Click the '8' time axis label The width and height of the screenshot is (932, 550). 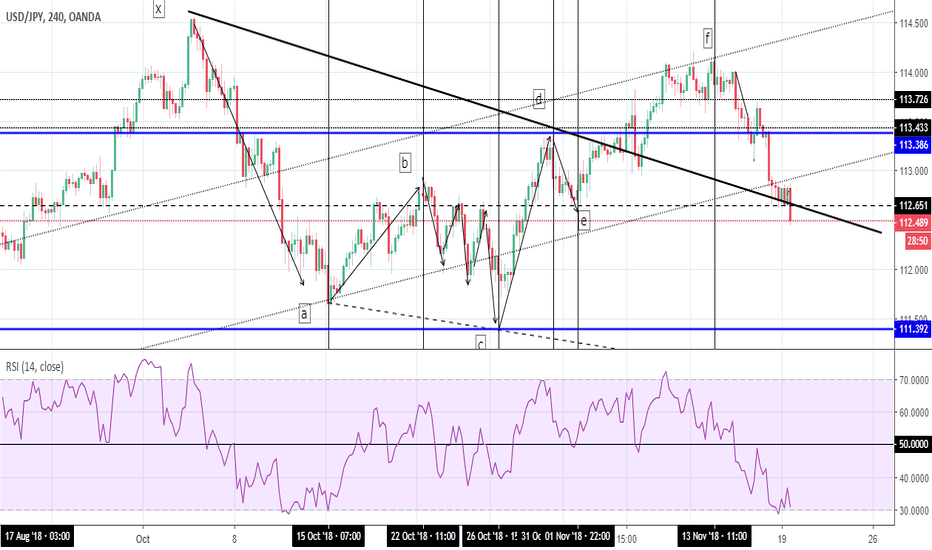(x=235, y=539)
